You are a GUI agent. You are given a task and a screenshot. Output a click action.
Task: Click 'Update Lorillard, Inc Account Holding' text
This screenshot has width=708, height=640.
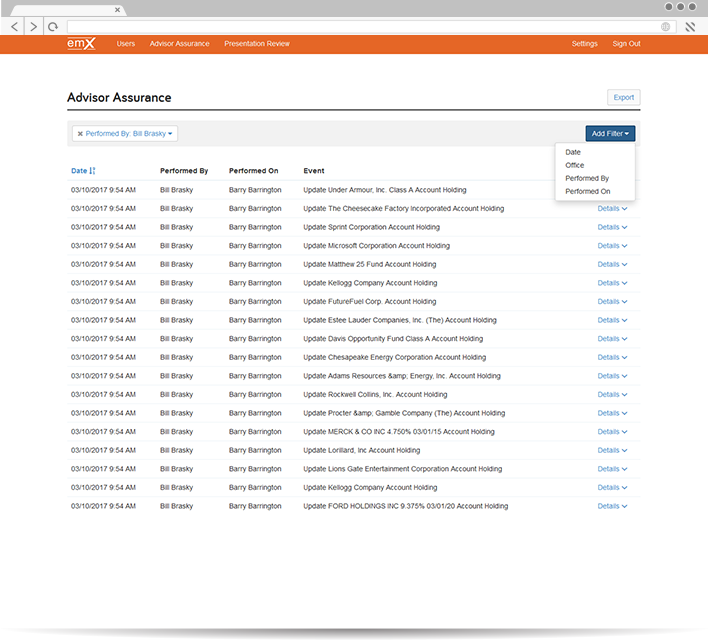(x=361, y=450)
